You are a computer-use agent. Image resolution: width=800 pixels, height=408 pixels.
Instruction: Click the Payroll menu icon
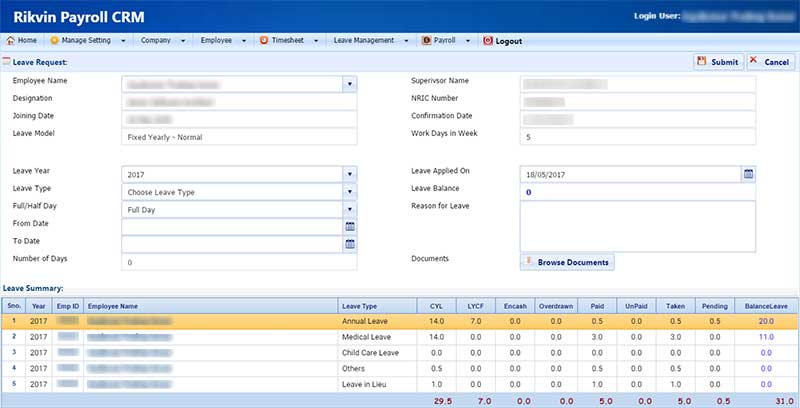427,40
